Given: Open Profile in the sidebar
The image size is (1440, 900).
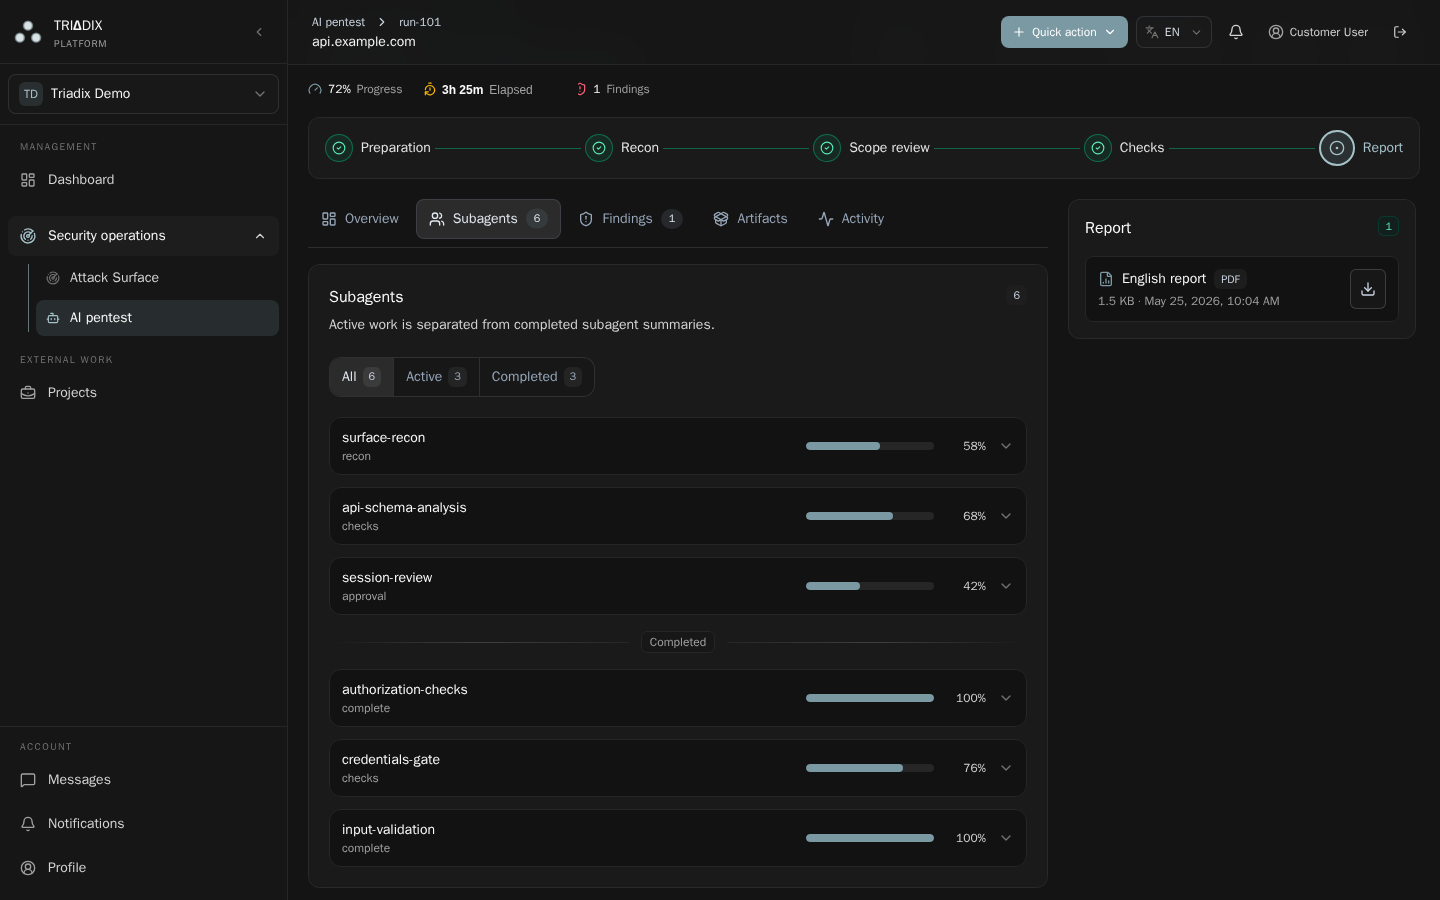Looking at the screenshot, I should tap(143, 868).
